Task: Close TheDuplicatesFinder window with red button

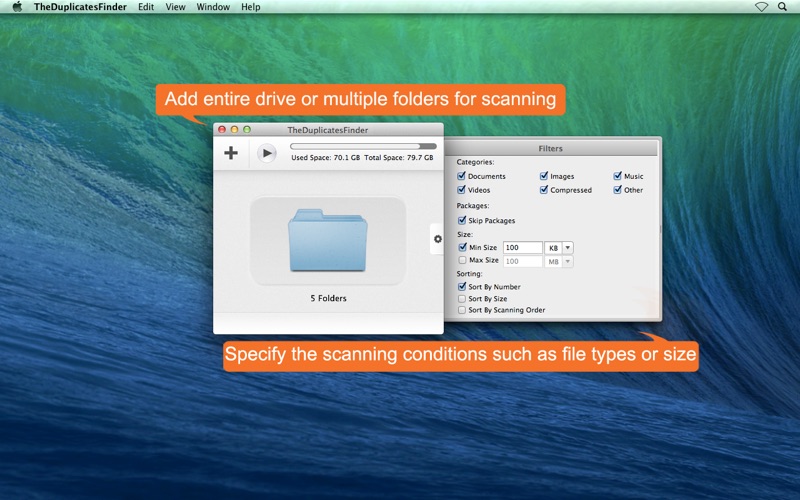Action: coord(222,130)
